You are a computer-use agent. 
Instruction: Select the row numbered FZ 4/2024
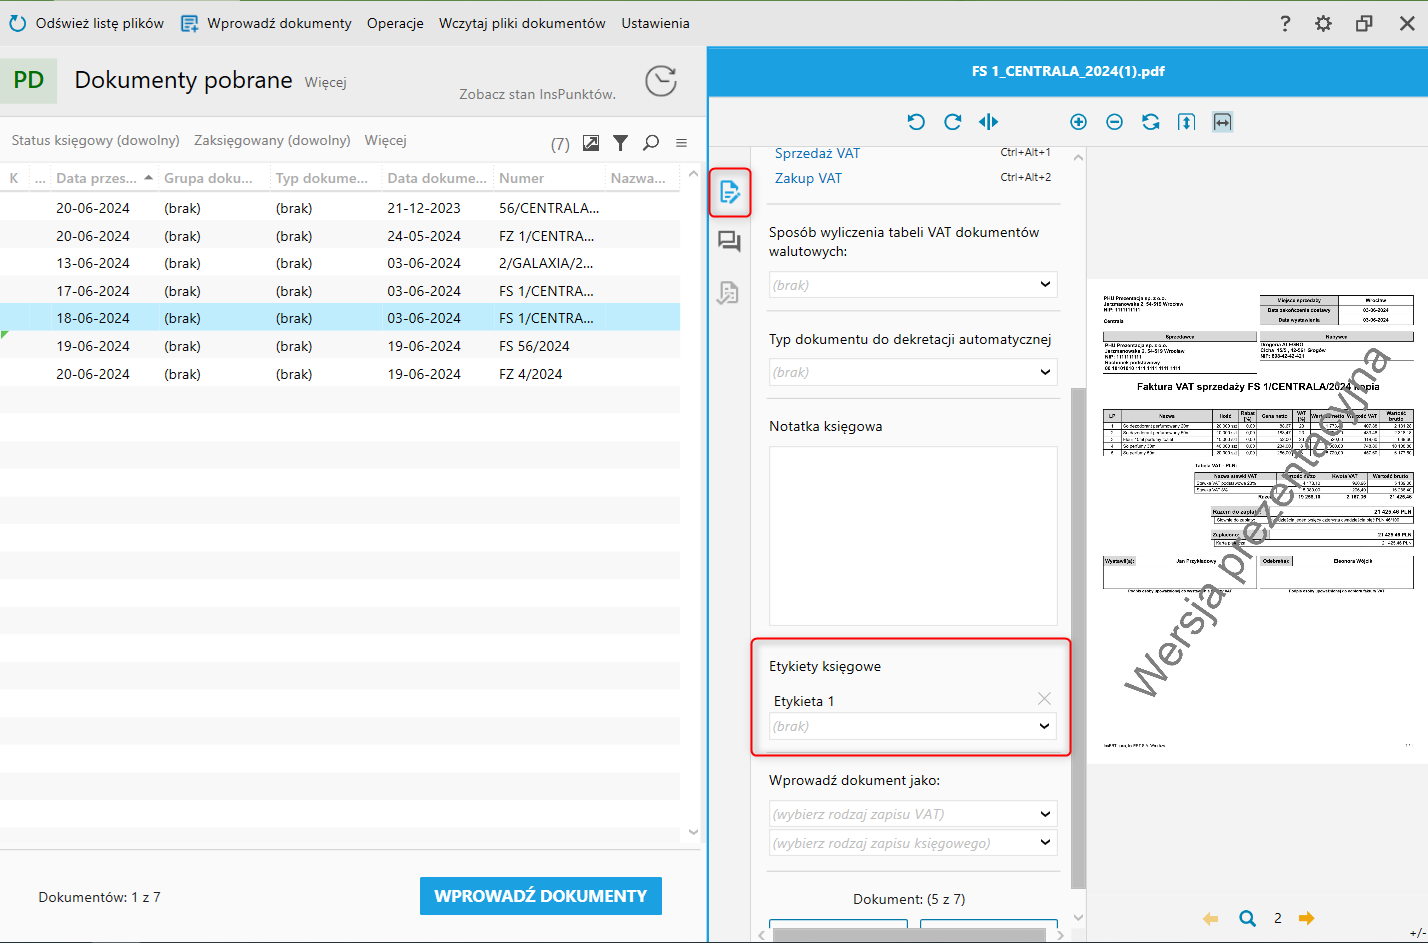340,374
